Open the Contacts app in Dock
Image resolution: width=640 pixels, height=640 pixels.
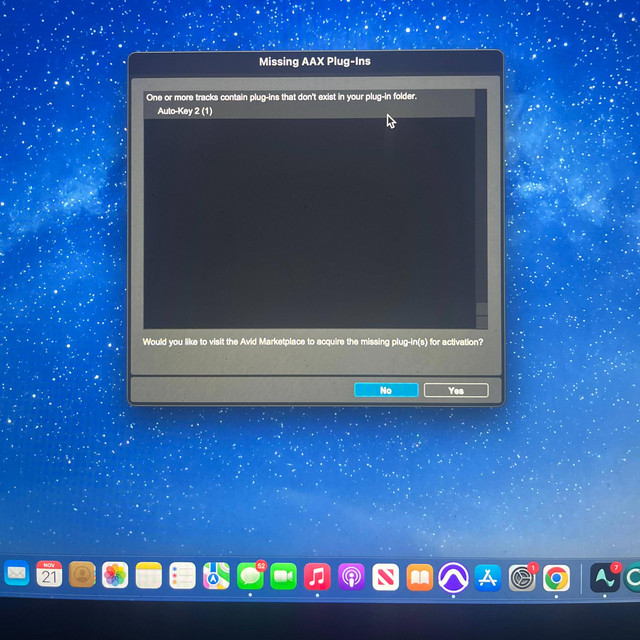pyautogui.click(x=82, y=575)
